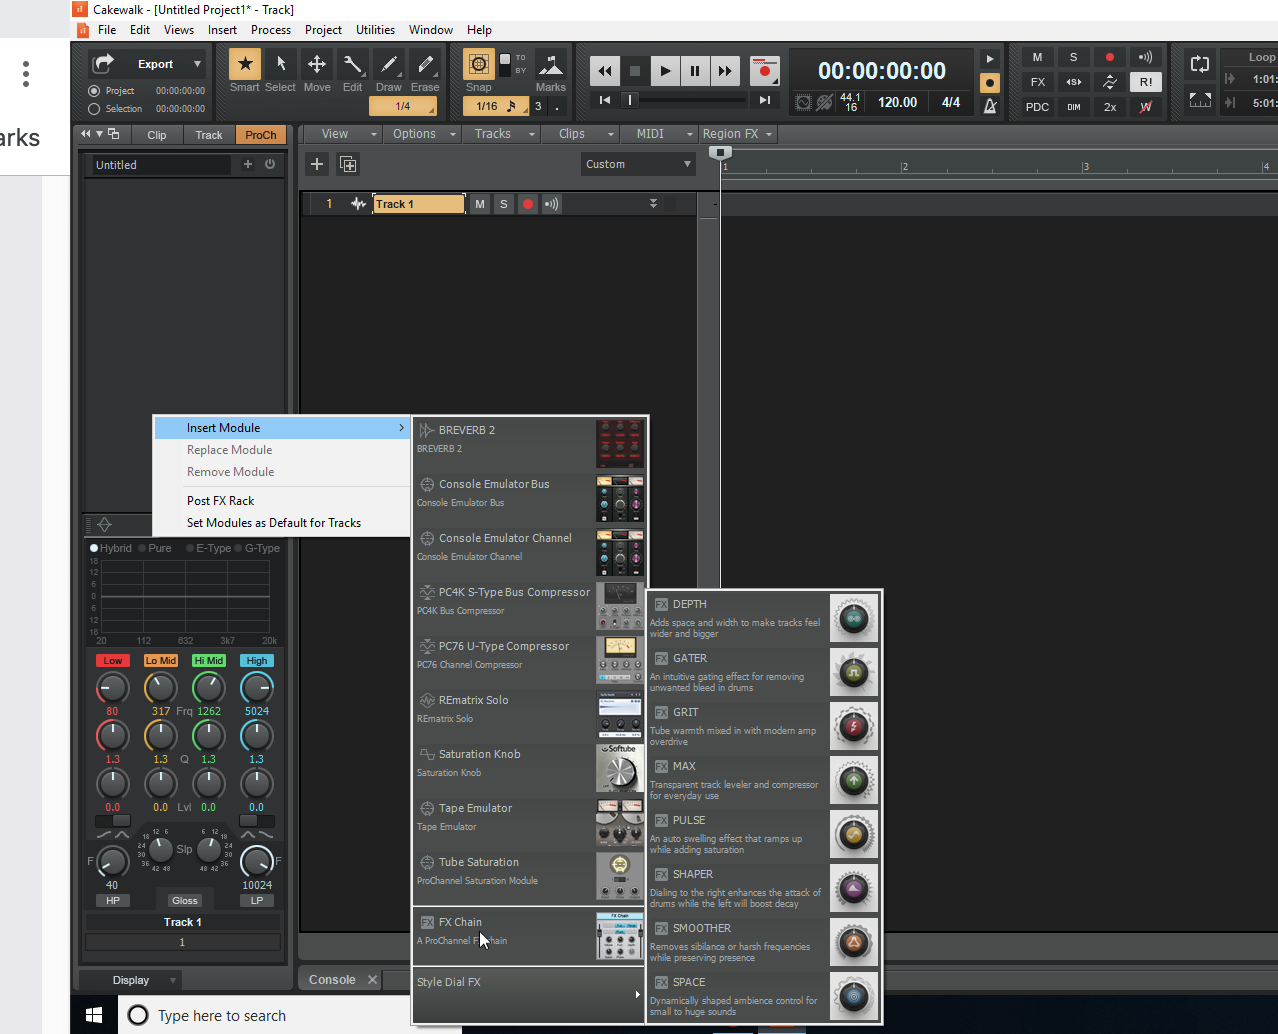Click the ProChannel power icon beside Untitled

click(270, 164)
